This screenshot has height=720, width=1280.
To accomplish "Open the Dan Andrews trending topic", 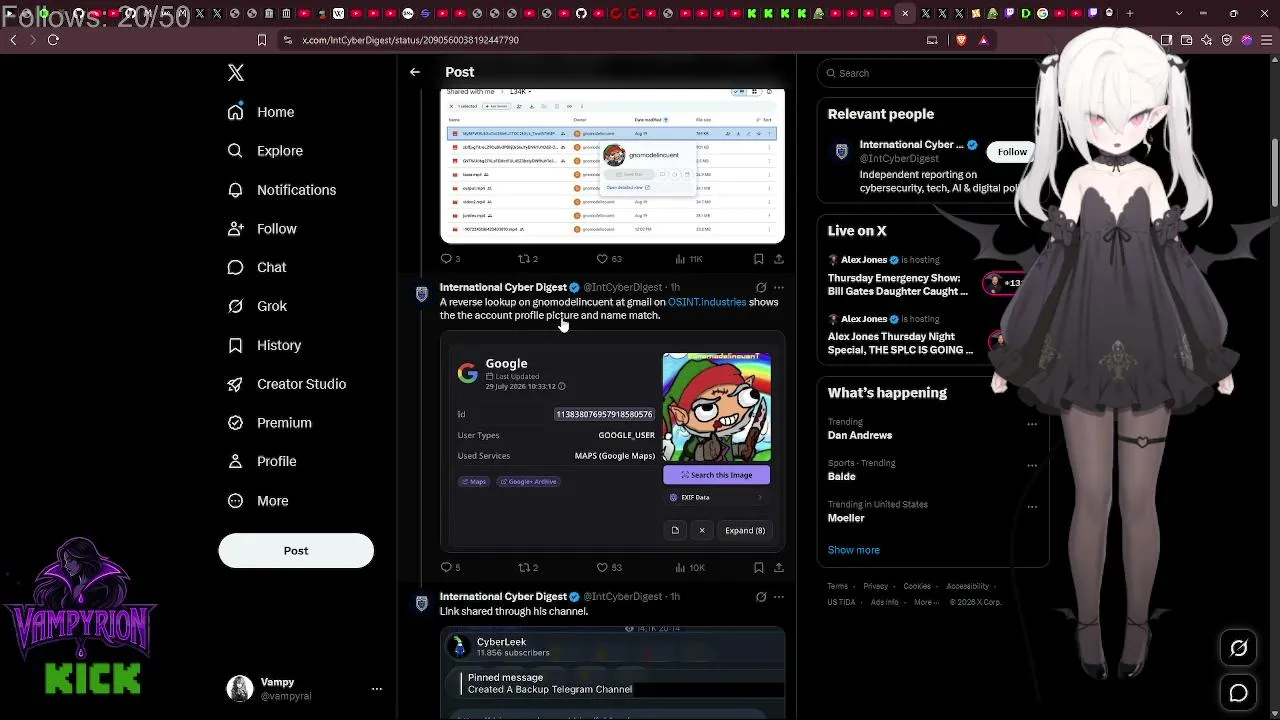I will (x=860, y=436).
